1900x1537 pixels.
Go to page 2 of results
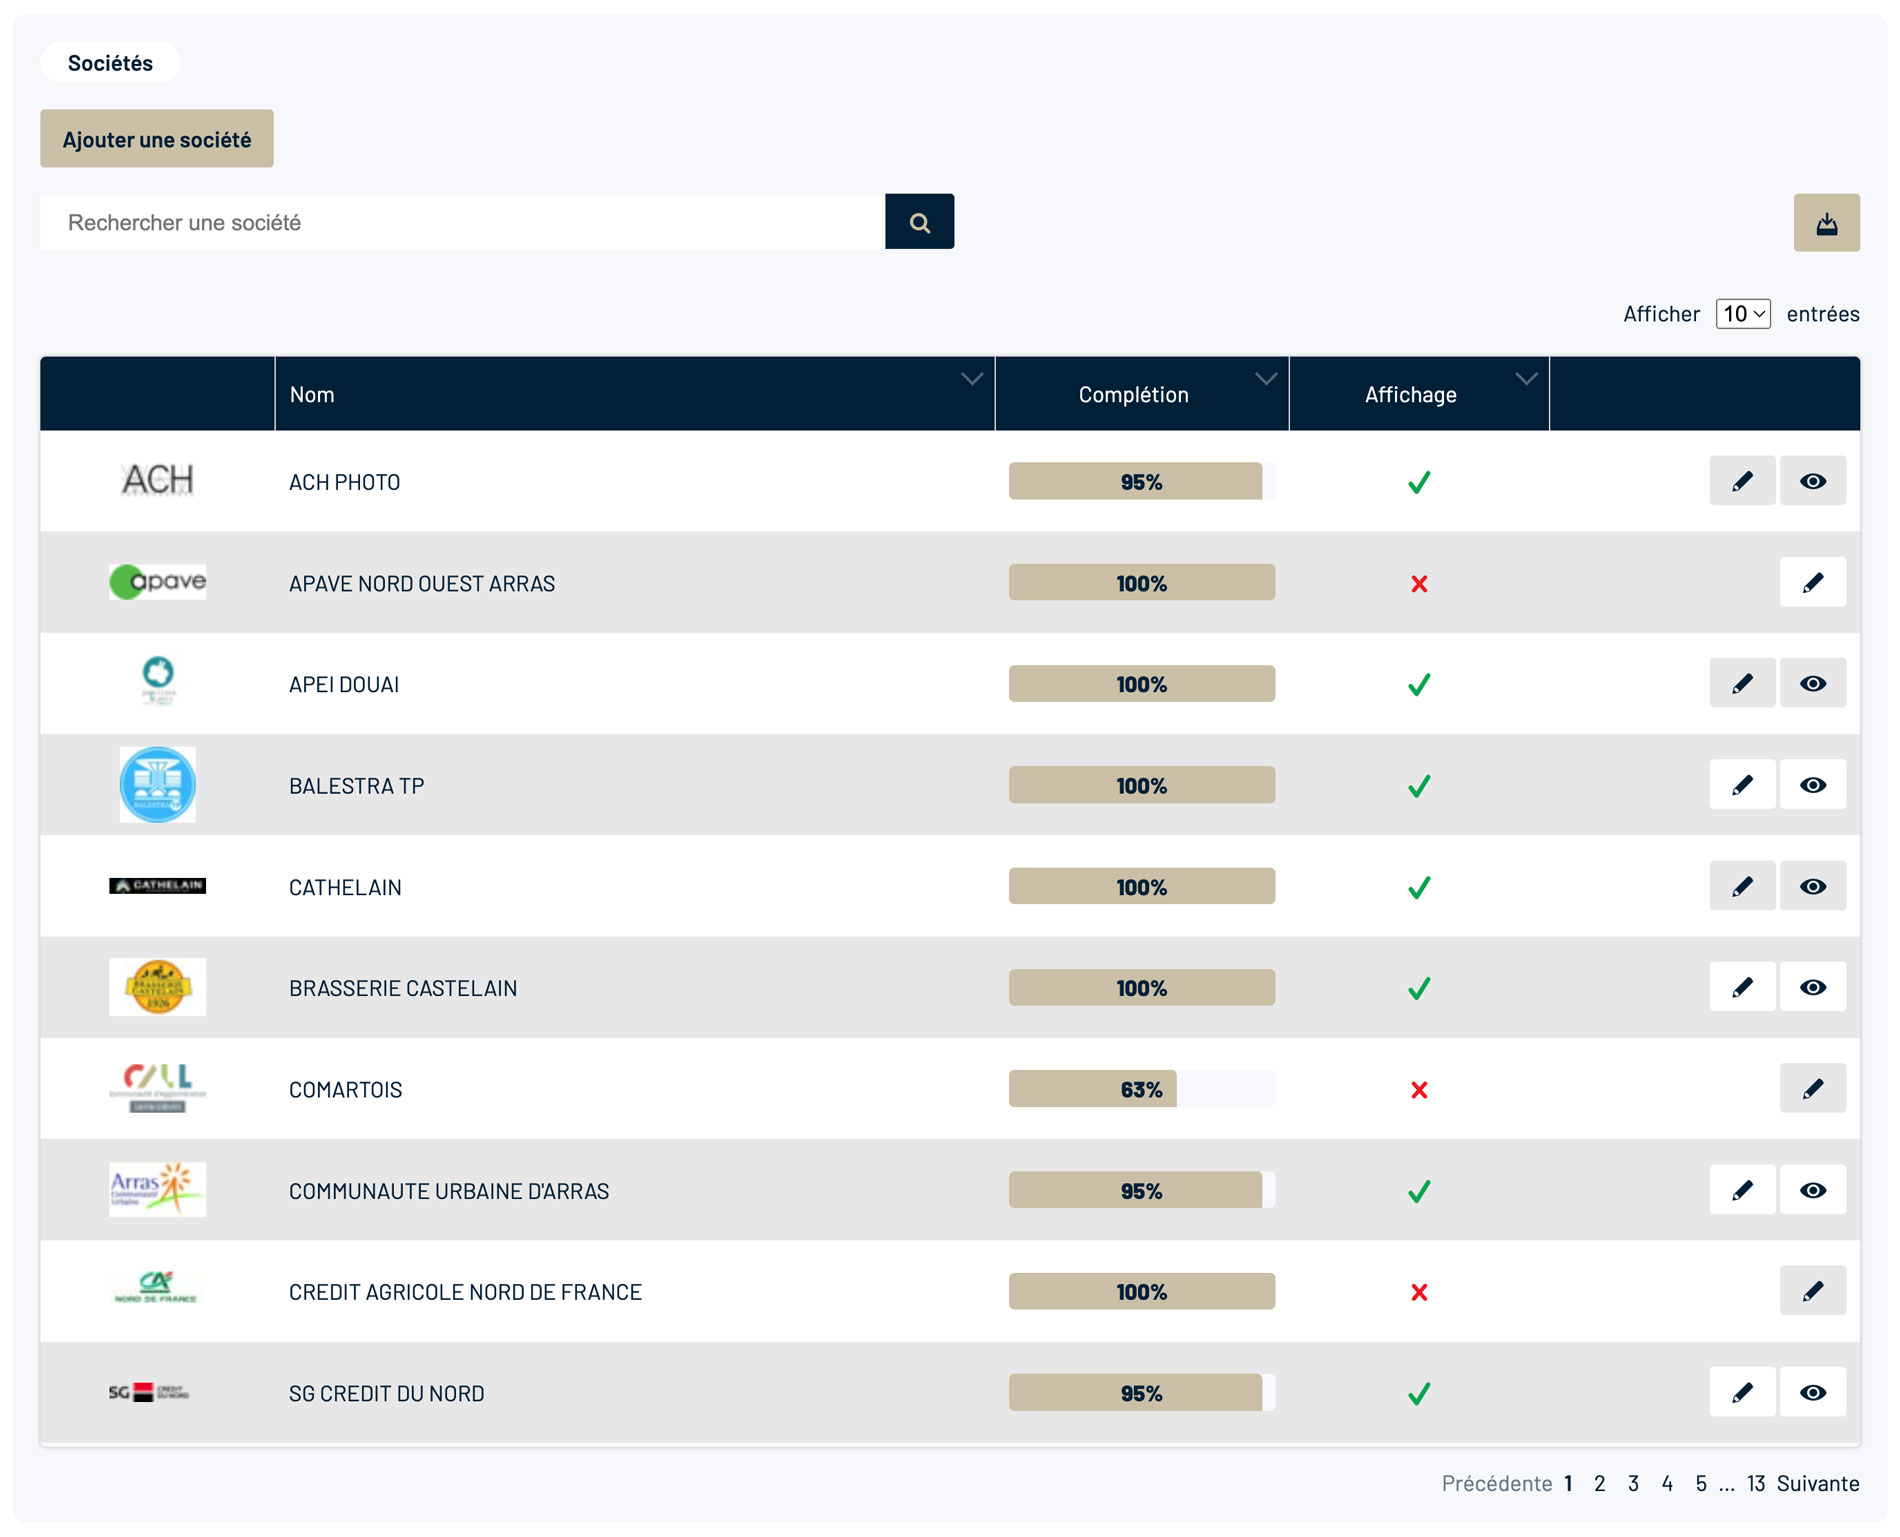1599,1483
